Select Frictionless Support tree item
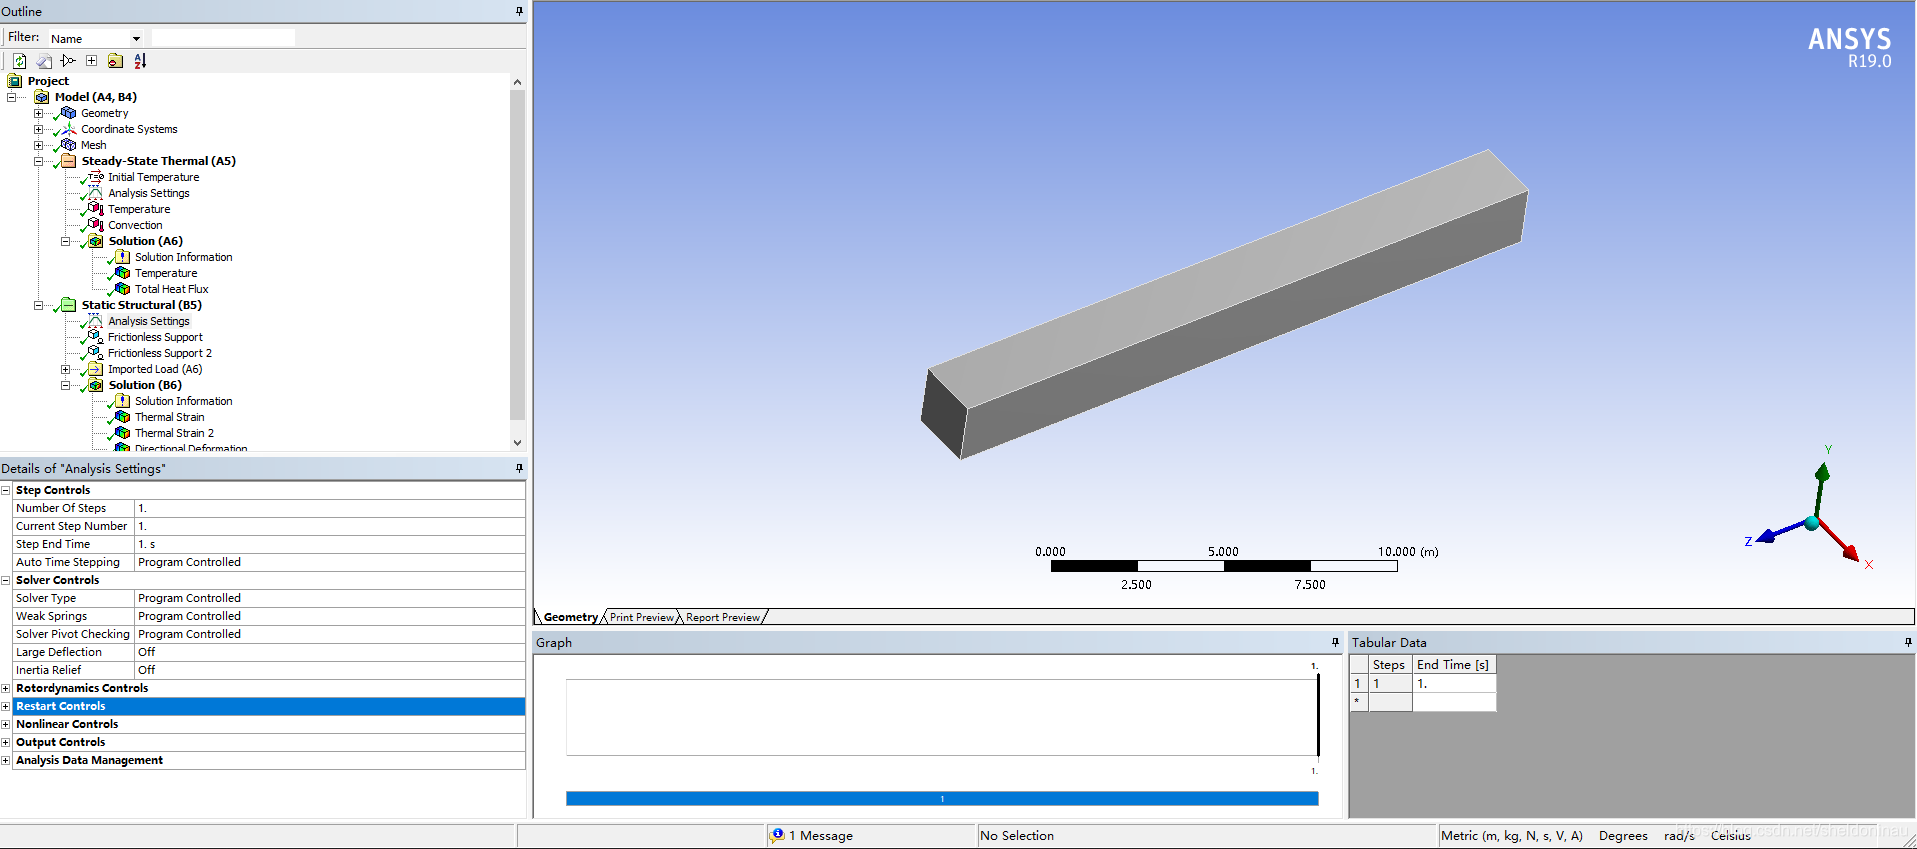The width and height of the screenshot is (1917, 849). (155, 337)
